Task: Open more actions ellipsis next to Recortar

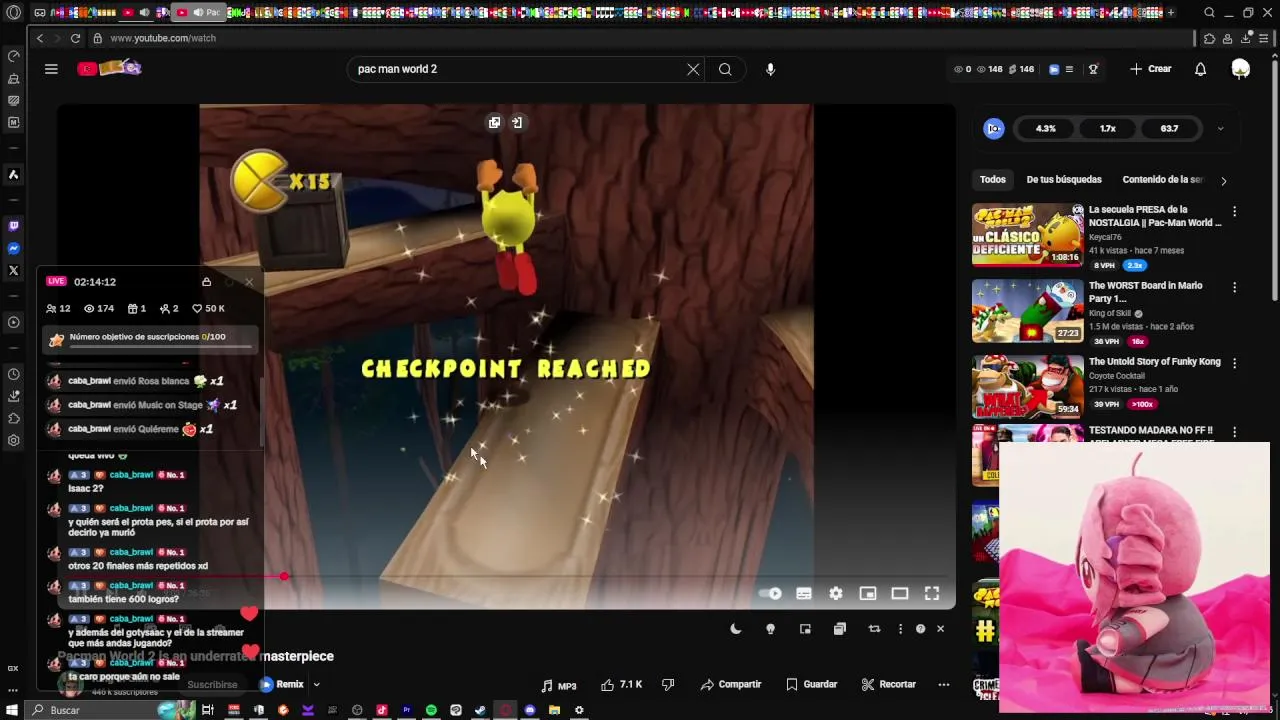Action: [943, 685]
